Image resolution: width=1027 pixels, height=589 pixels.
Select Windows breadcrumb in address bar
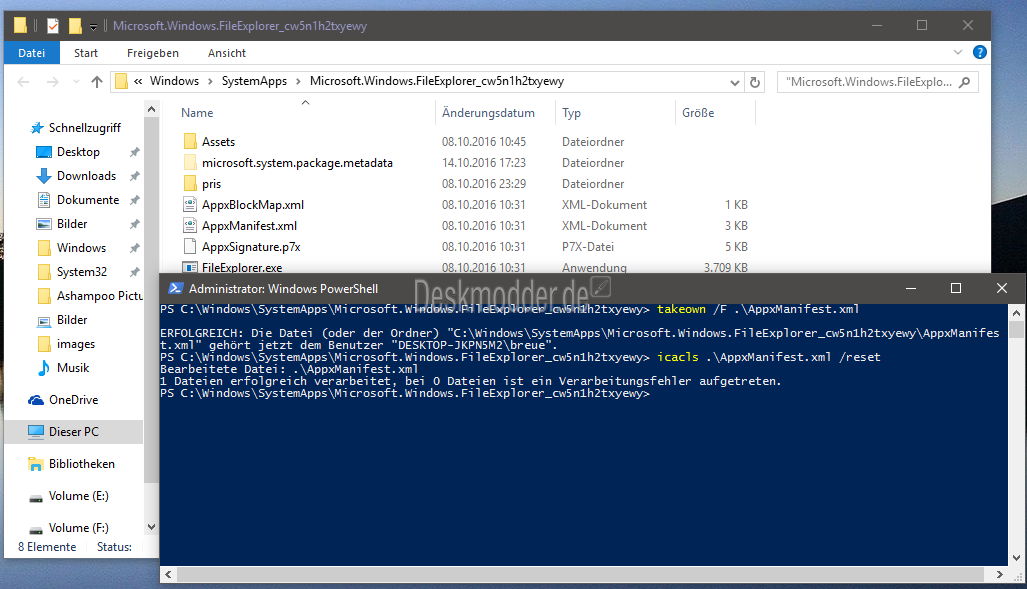(x=174, y=81)
